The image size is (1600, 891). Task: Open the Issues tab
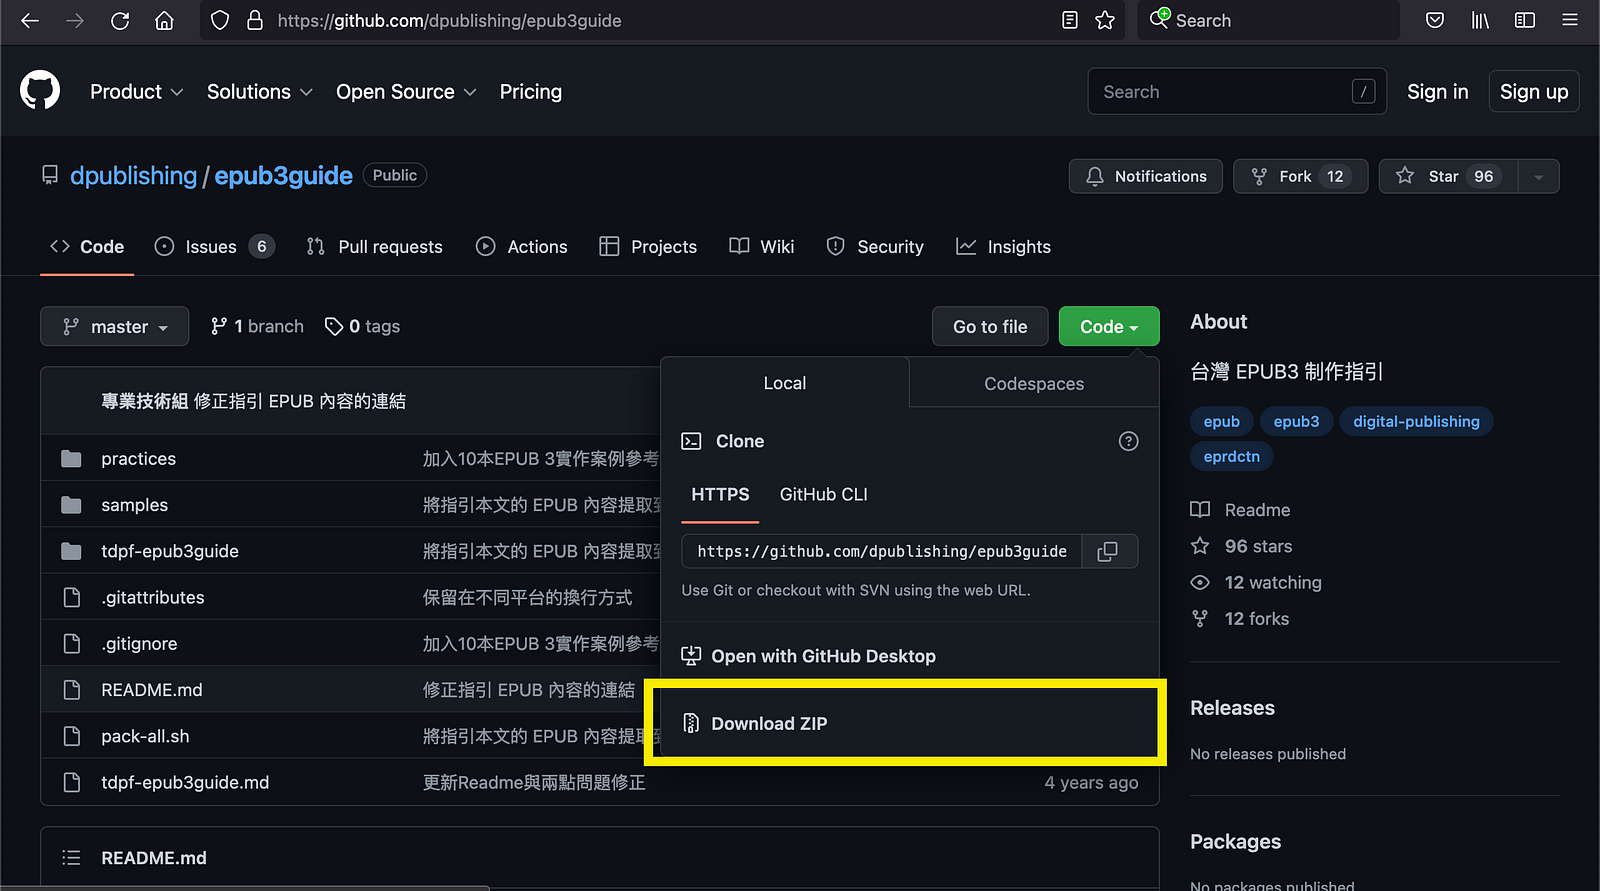(214, 246)
